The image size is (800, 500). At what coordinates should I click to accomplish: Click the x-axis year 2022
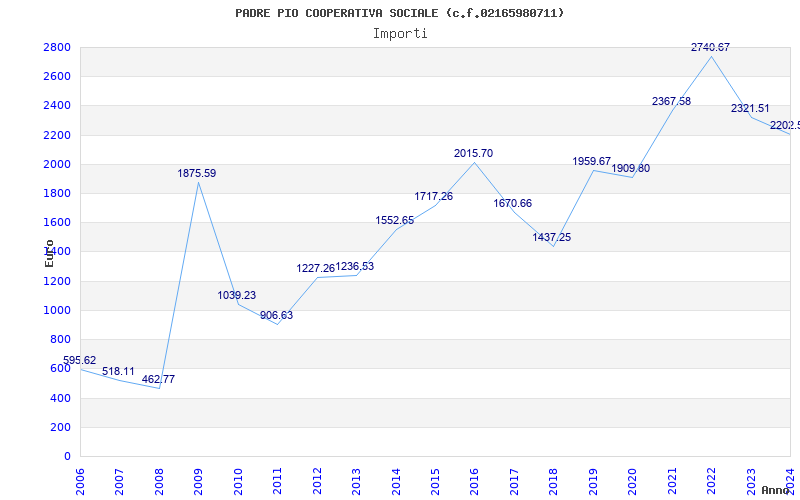pyautogui.click(x=711, y=482)
